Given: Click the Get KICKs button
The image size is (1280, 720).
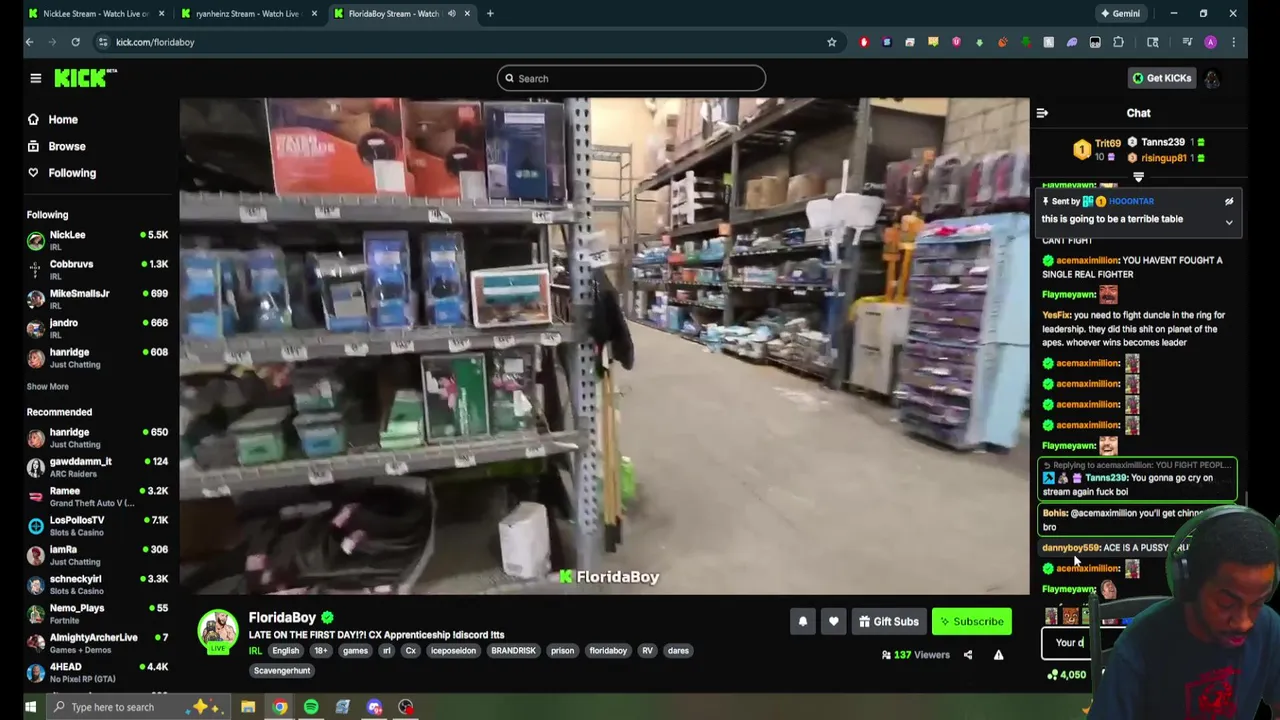Looking at the screenshot, I should [1161, 78].
